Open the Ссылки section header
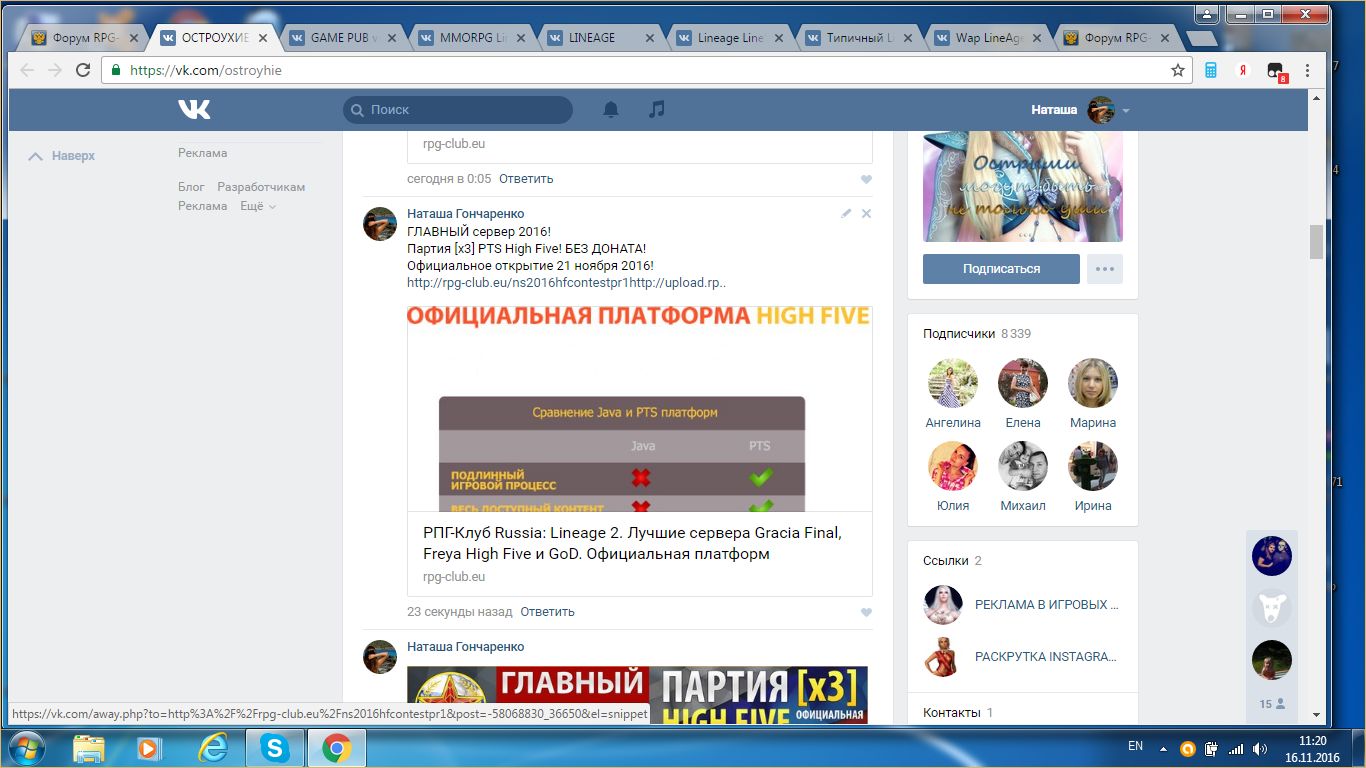The width and height of the screenshot is (1366, 768). click(x=952, y=561)
